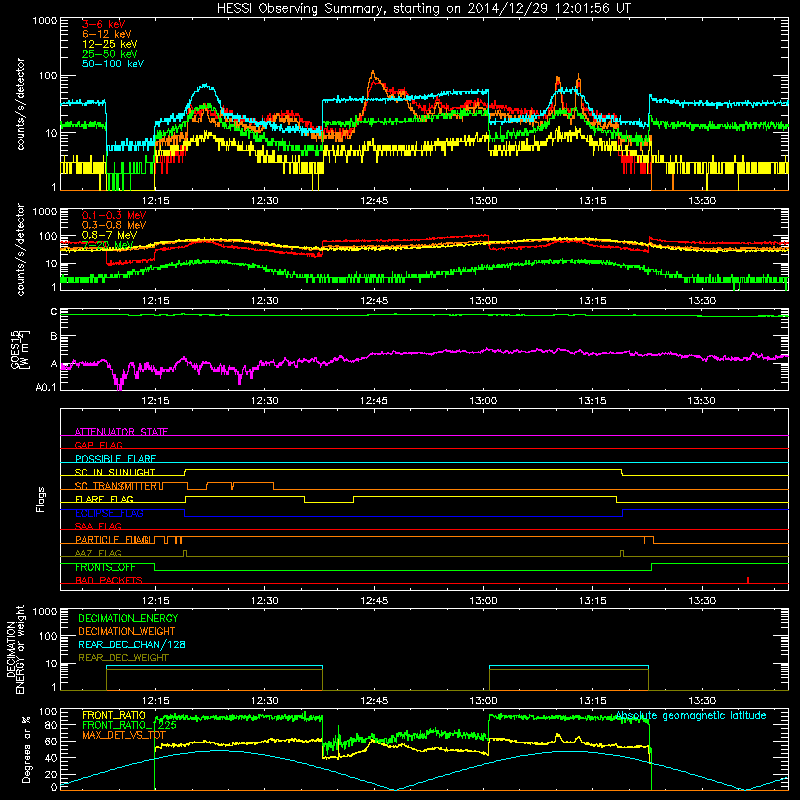Select the GAP_FLAG label
Screen dimensions: 800x800
coord(98,445)
